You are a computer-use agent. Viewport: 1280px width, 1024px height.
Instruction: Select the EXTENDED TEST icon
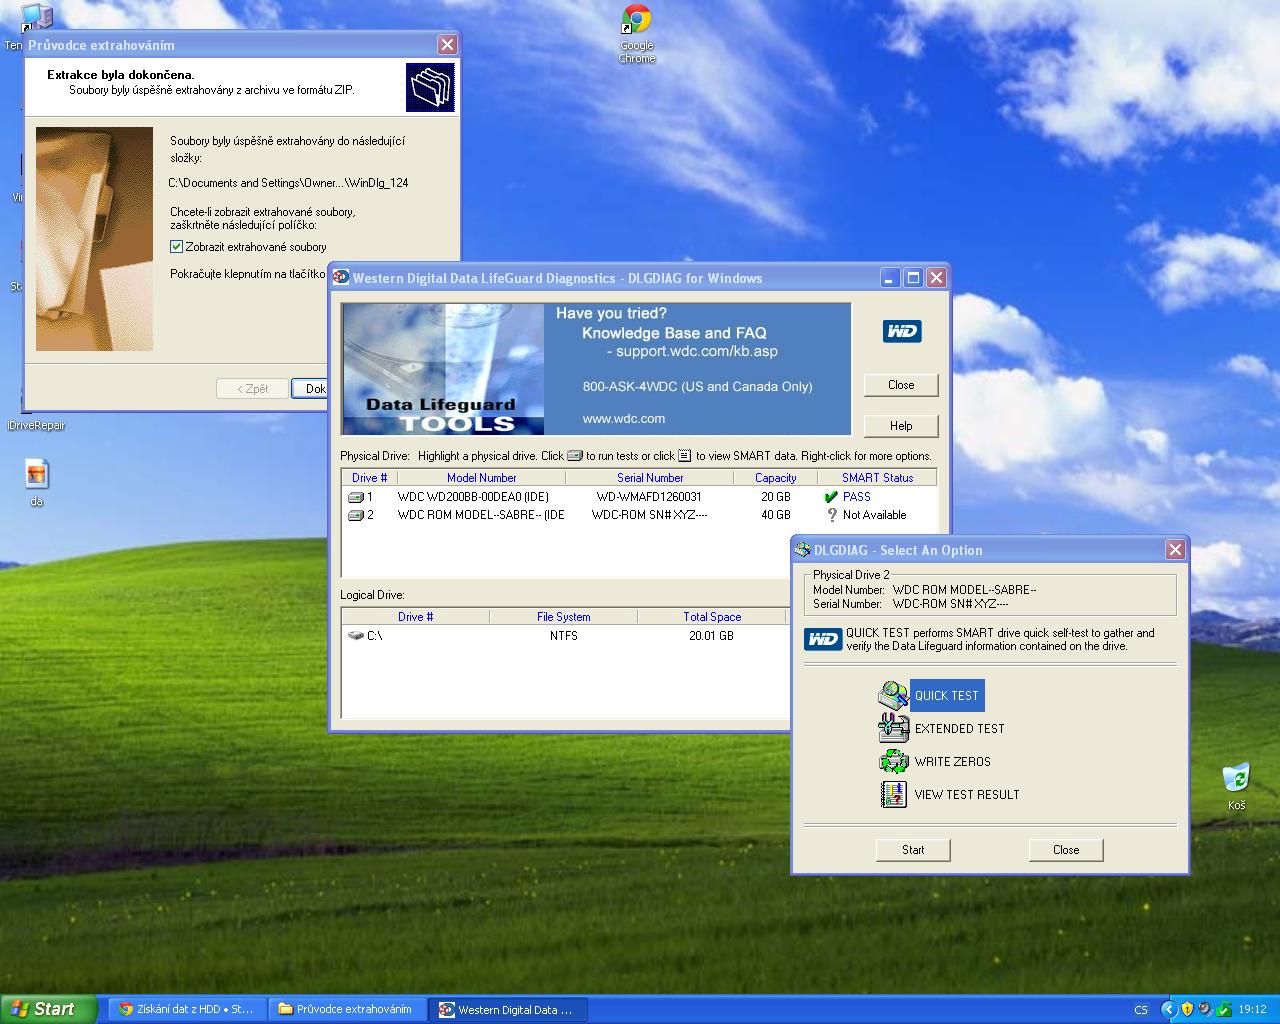coord(893,729)
